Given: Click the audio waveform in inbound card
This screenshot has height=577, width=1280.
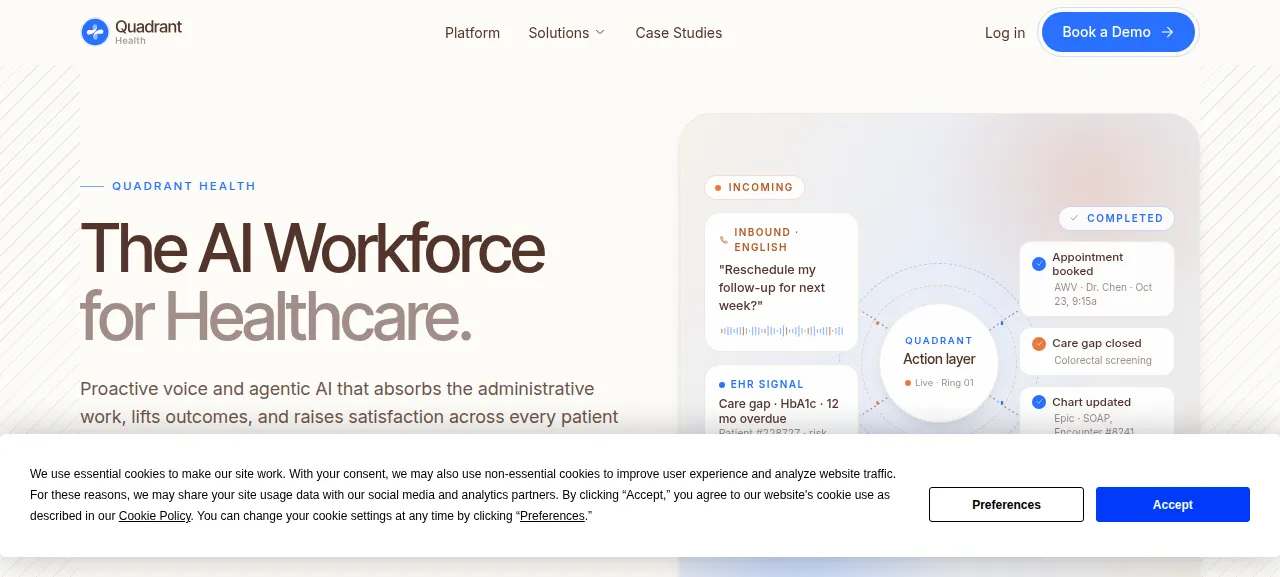Looking at the screenshot, I should pyautogui.click(x=782, y=330).
